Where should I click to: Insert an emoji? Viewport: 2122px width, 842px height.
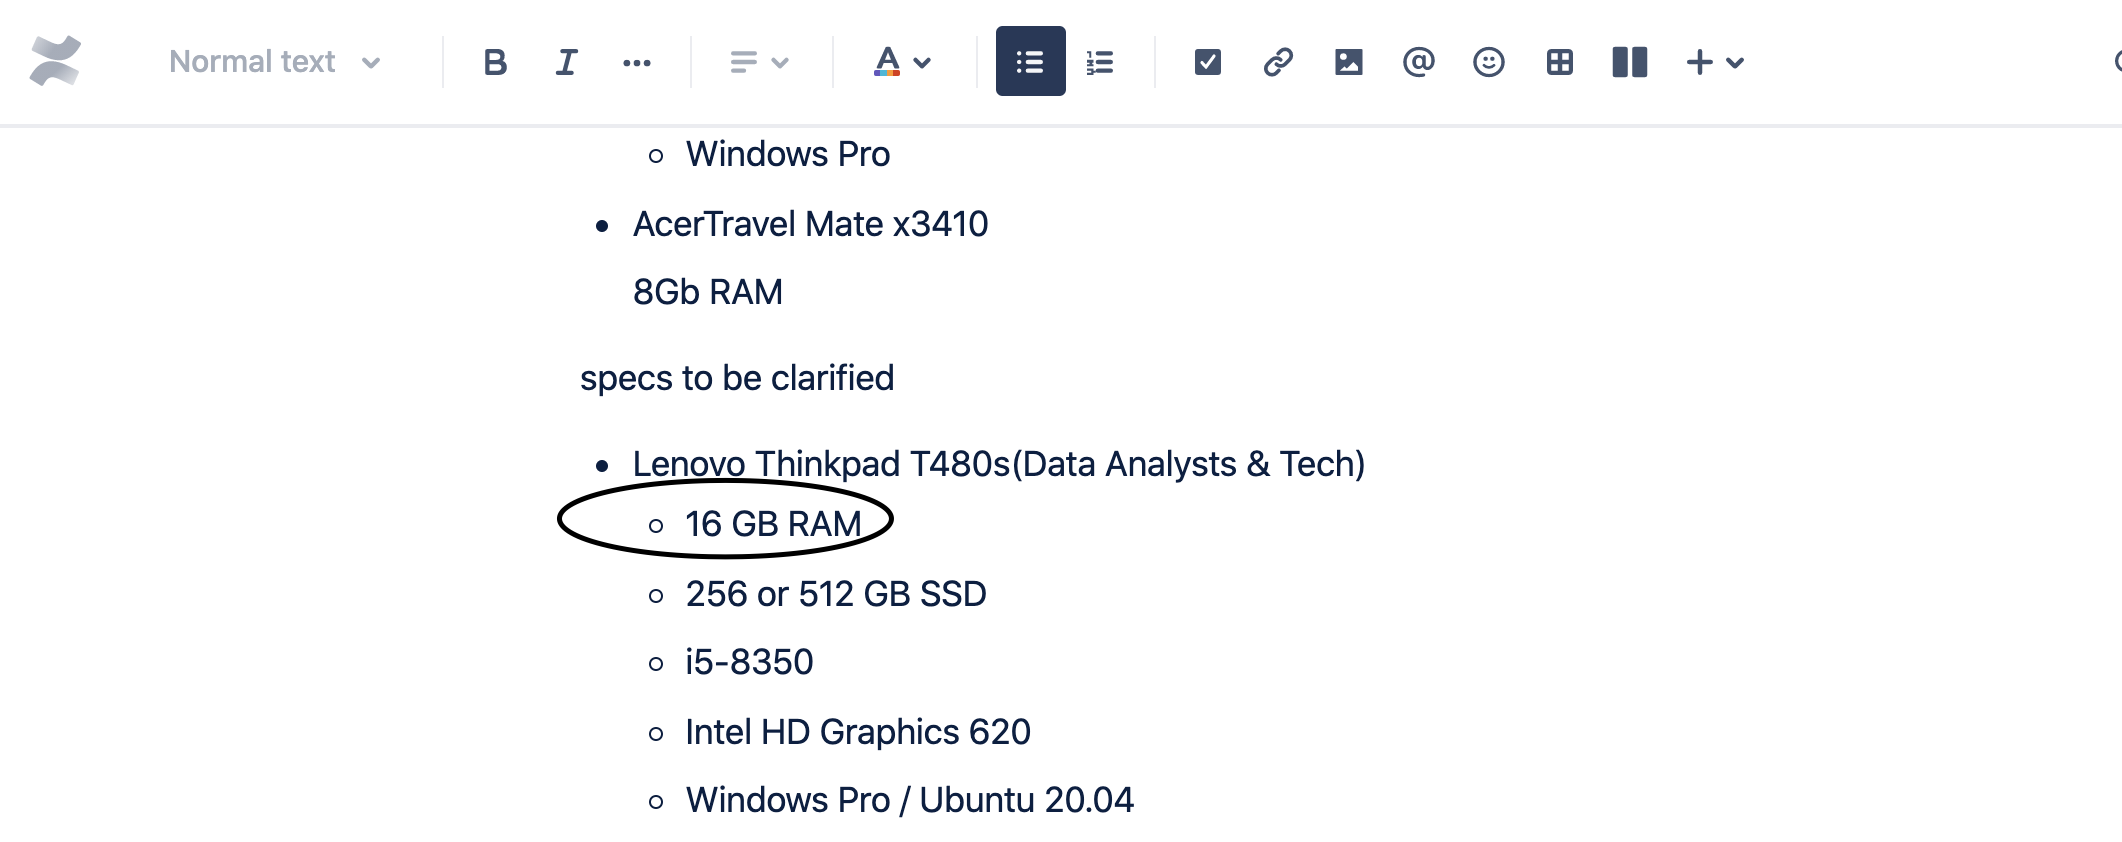[1488, 62]
